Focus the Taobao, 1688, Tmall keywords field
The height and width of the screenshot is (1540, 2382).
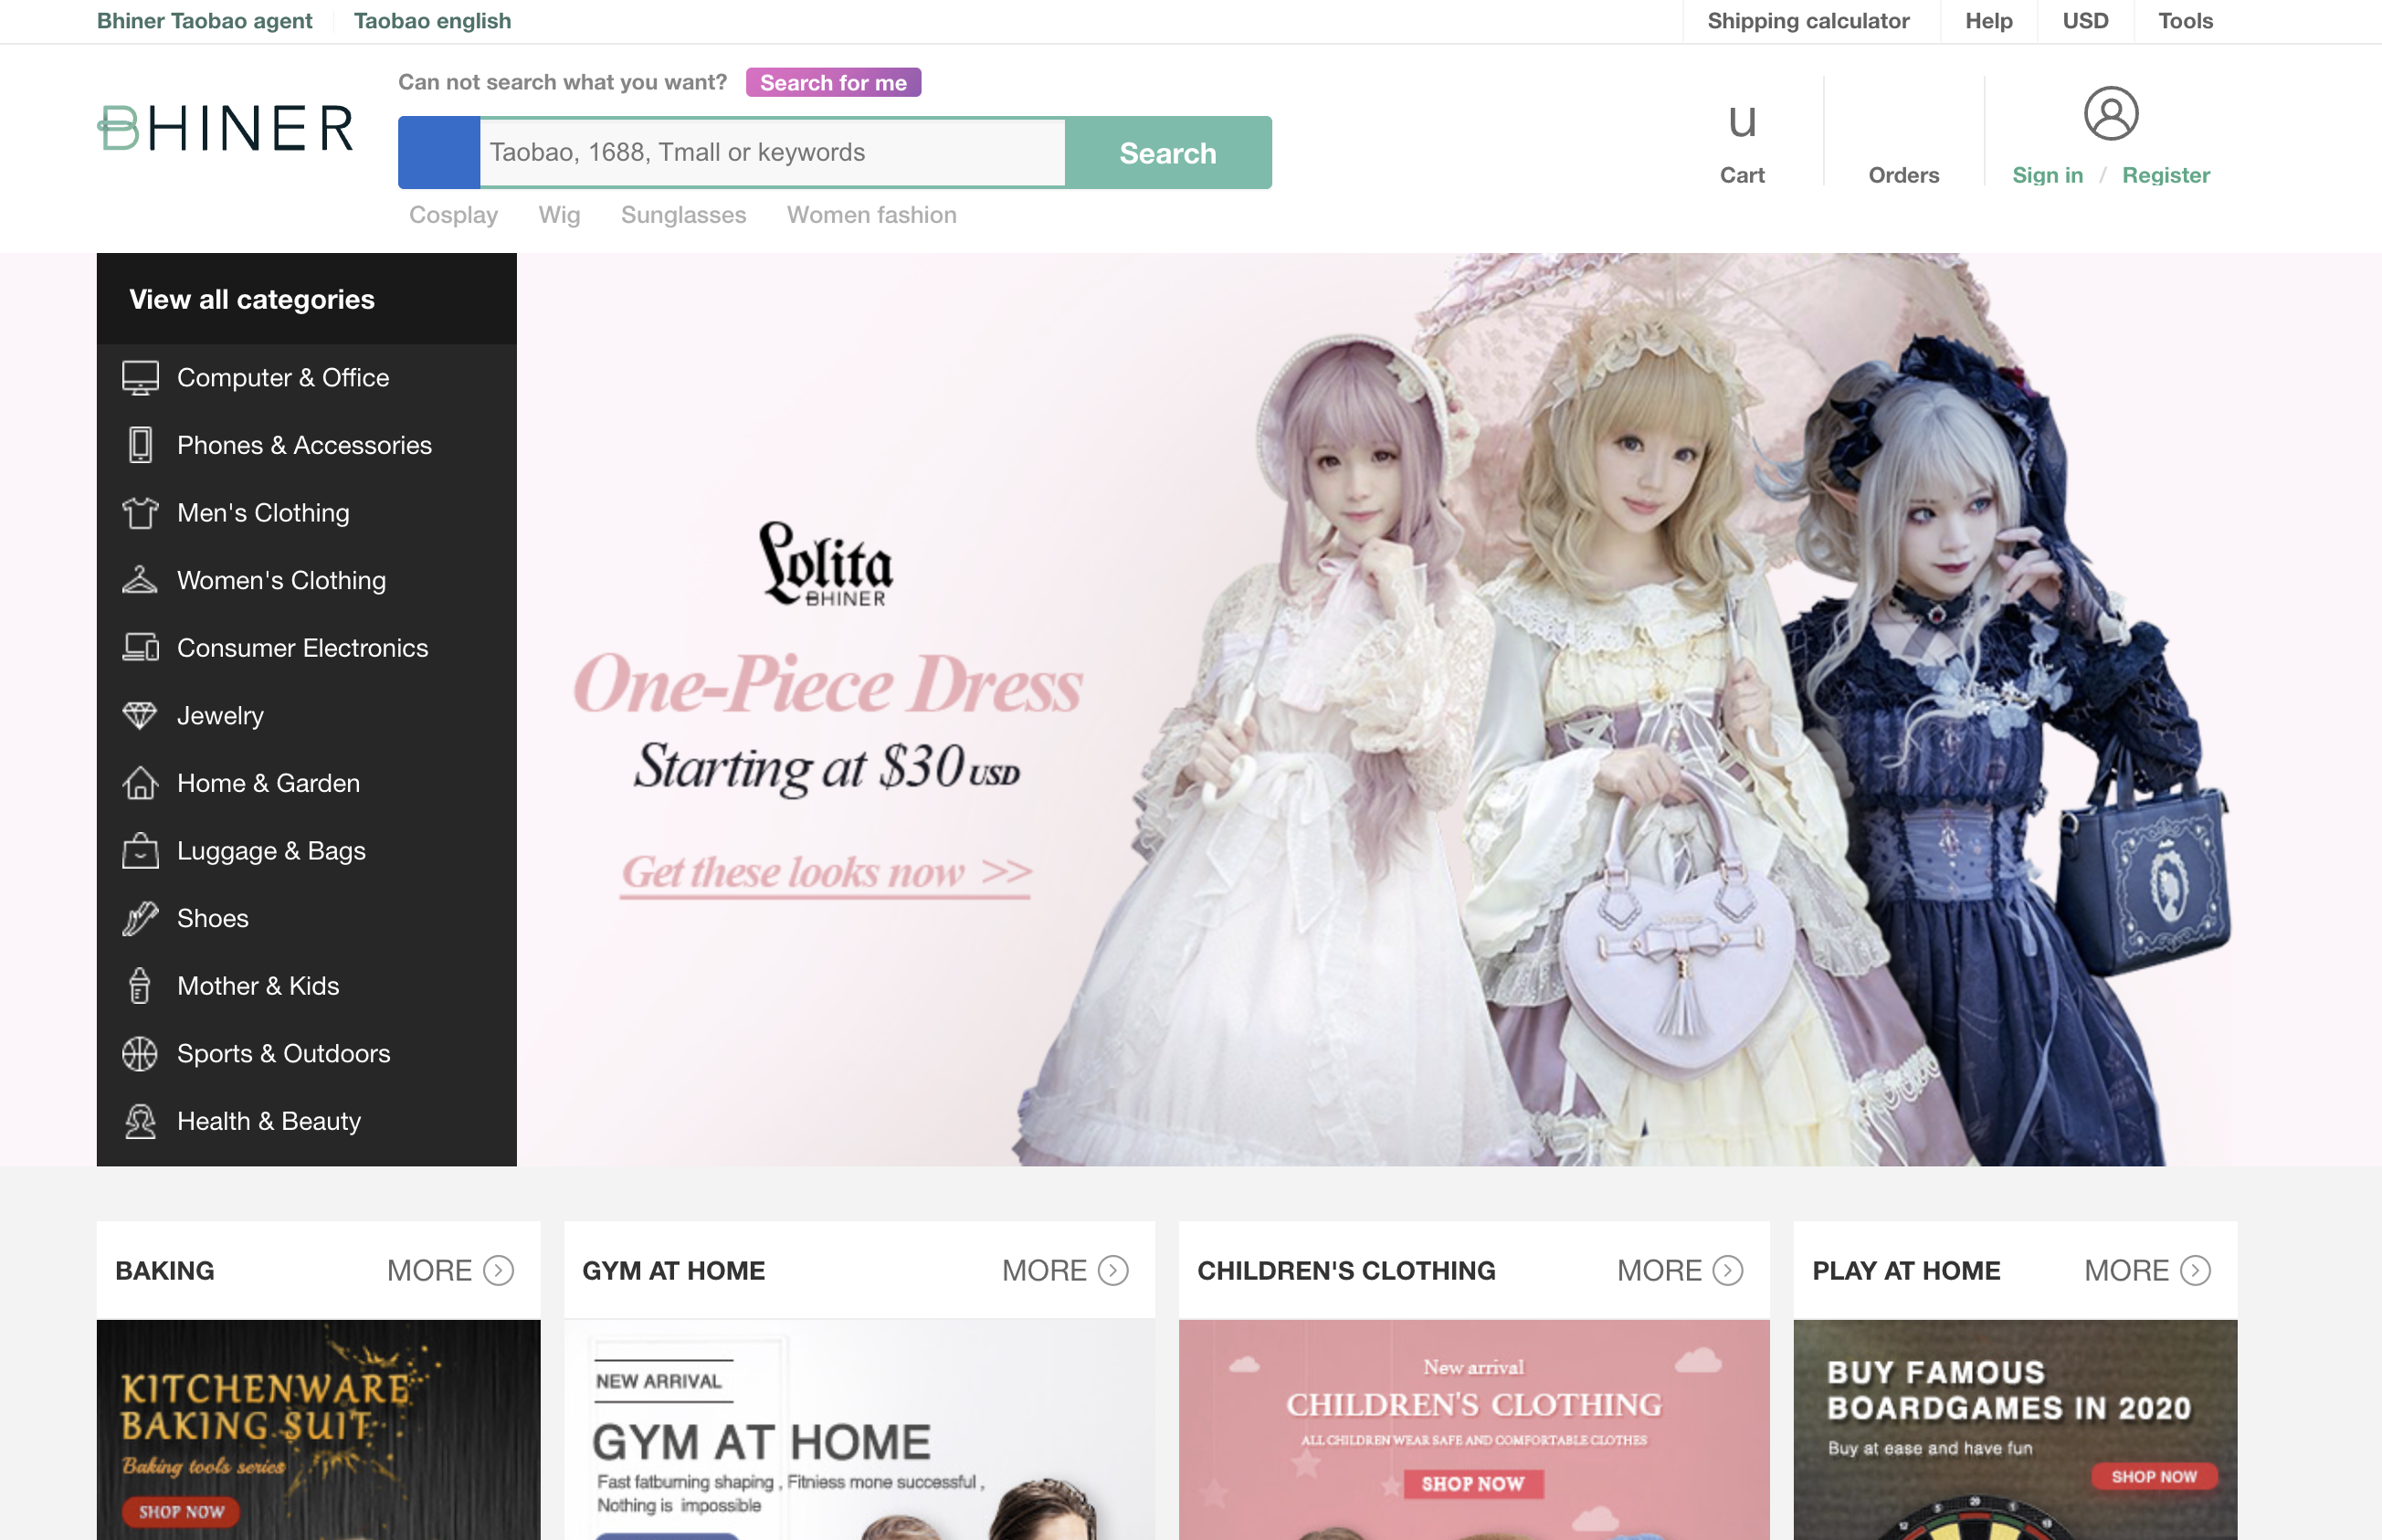pos(772,152)
